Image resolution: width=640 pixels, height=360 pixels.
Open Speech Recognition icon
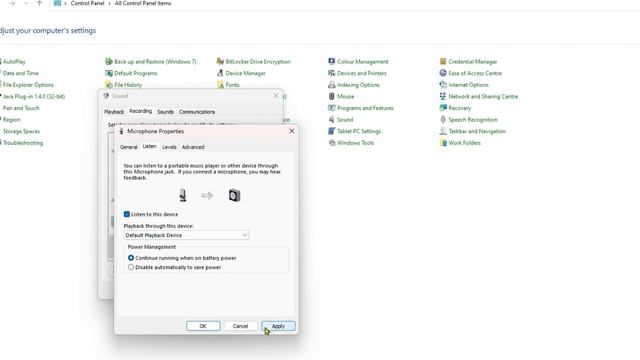click(x=443, y=120)
